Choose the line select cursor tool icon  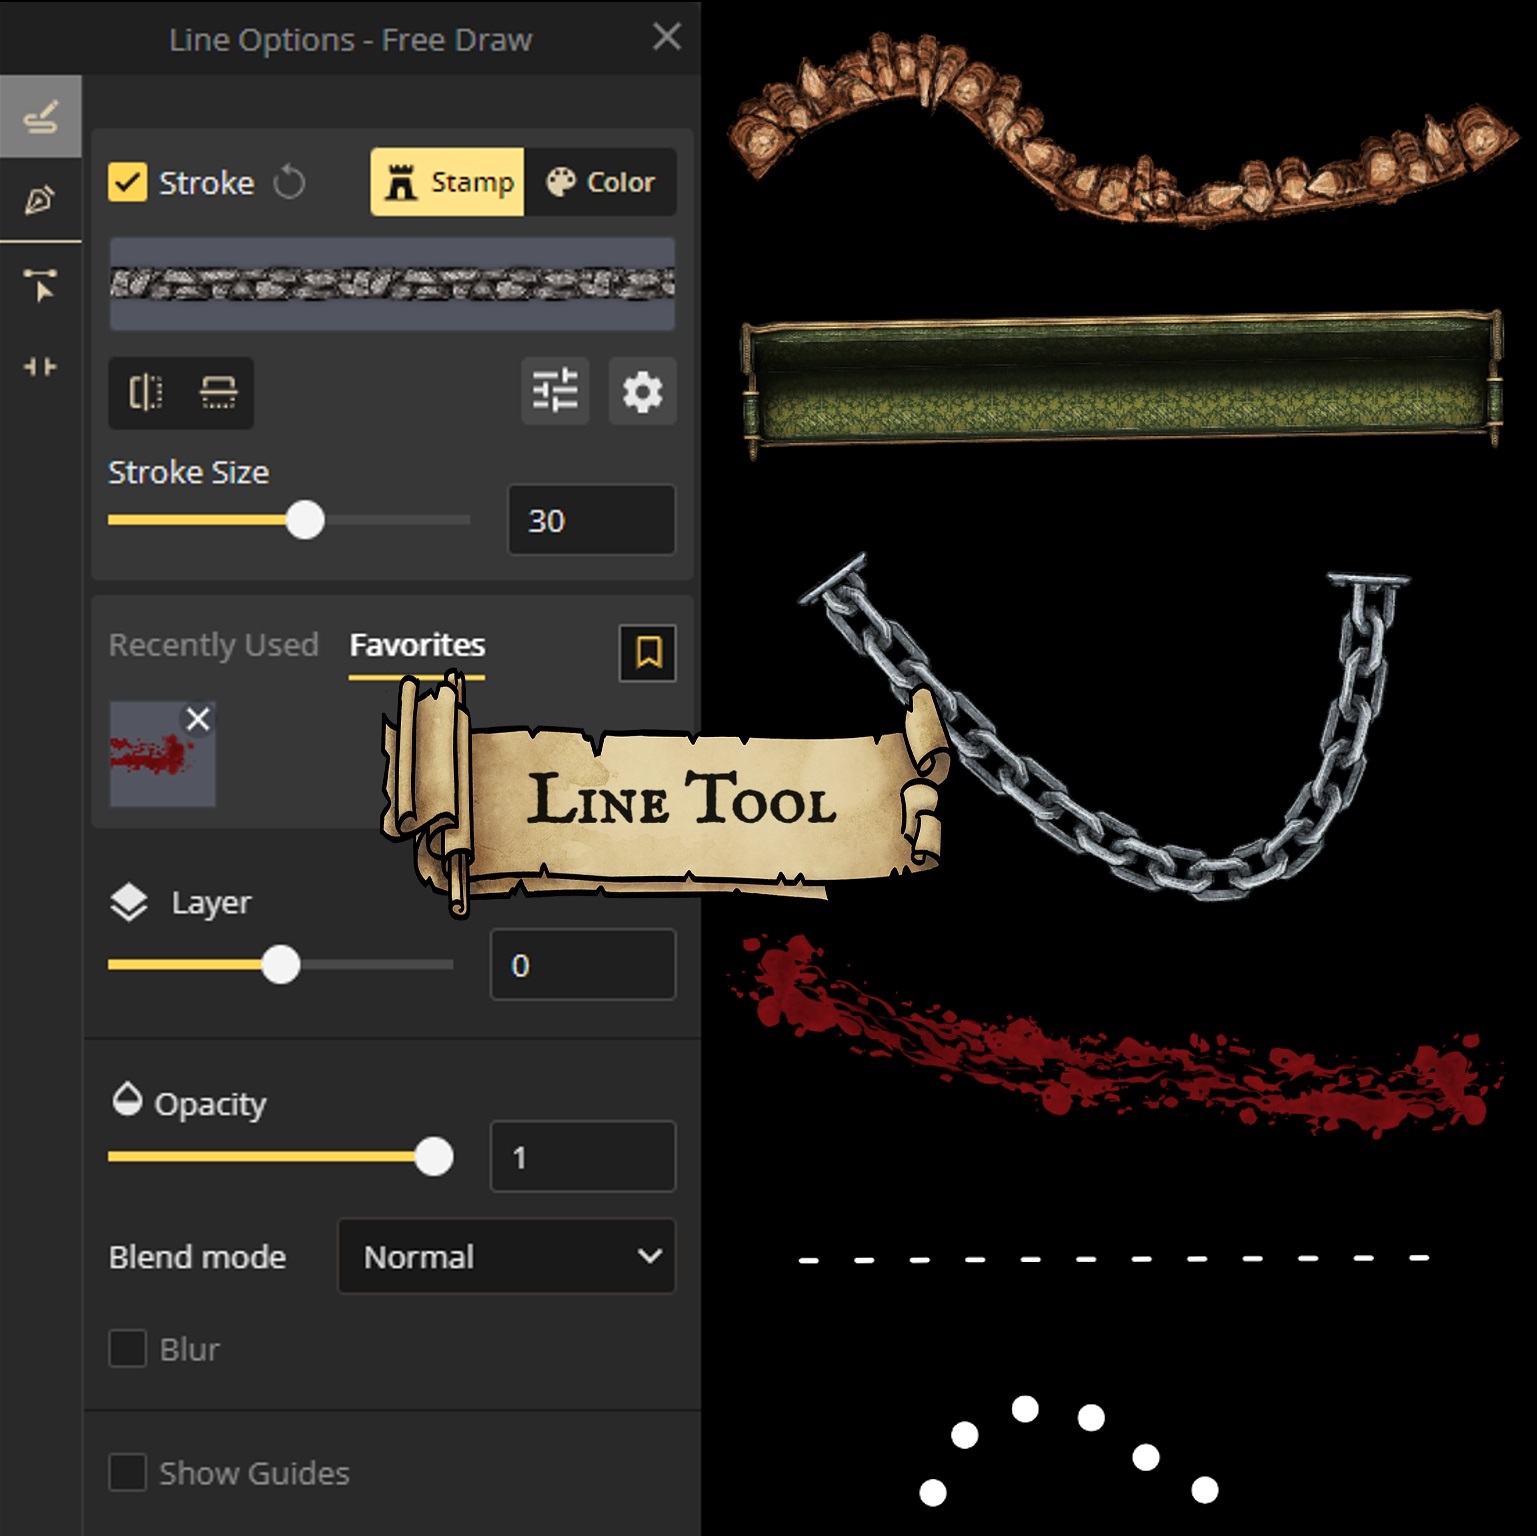40,285
